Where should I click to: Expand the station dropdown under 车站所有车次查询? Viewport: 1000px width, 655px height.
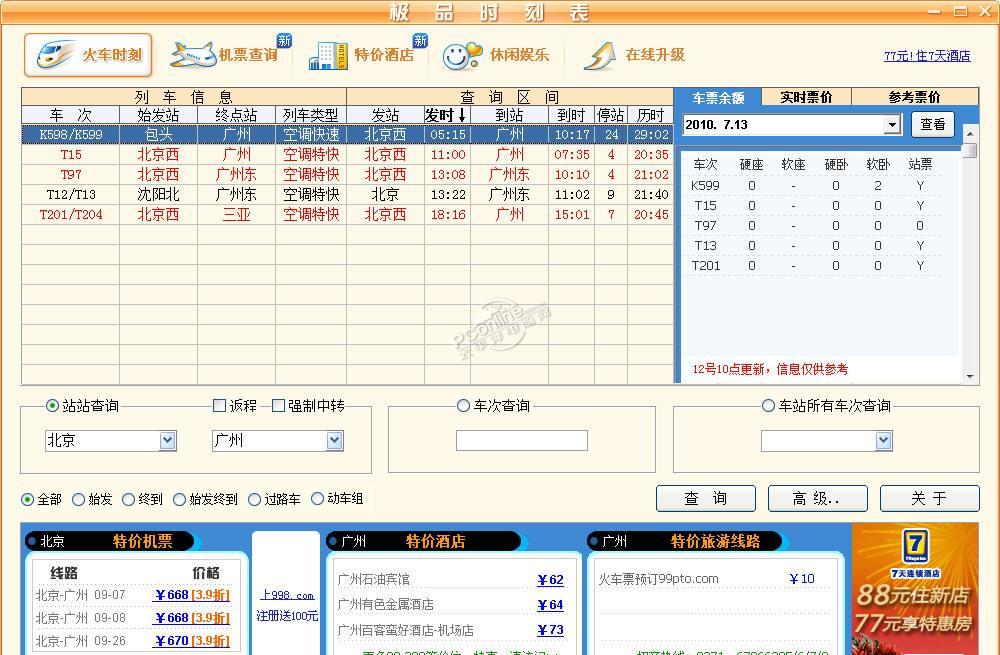(x=883, y=440)
